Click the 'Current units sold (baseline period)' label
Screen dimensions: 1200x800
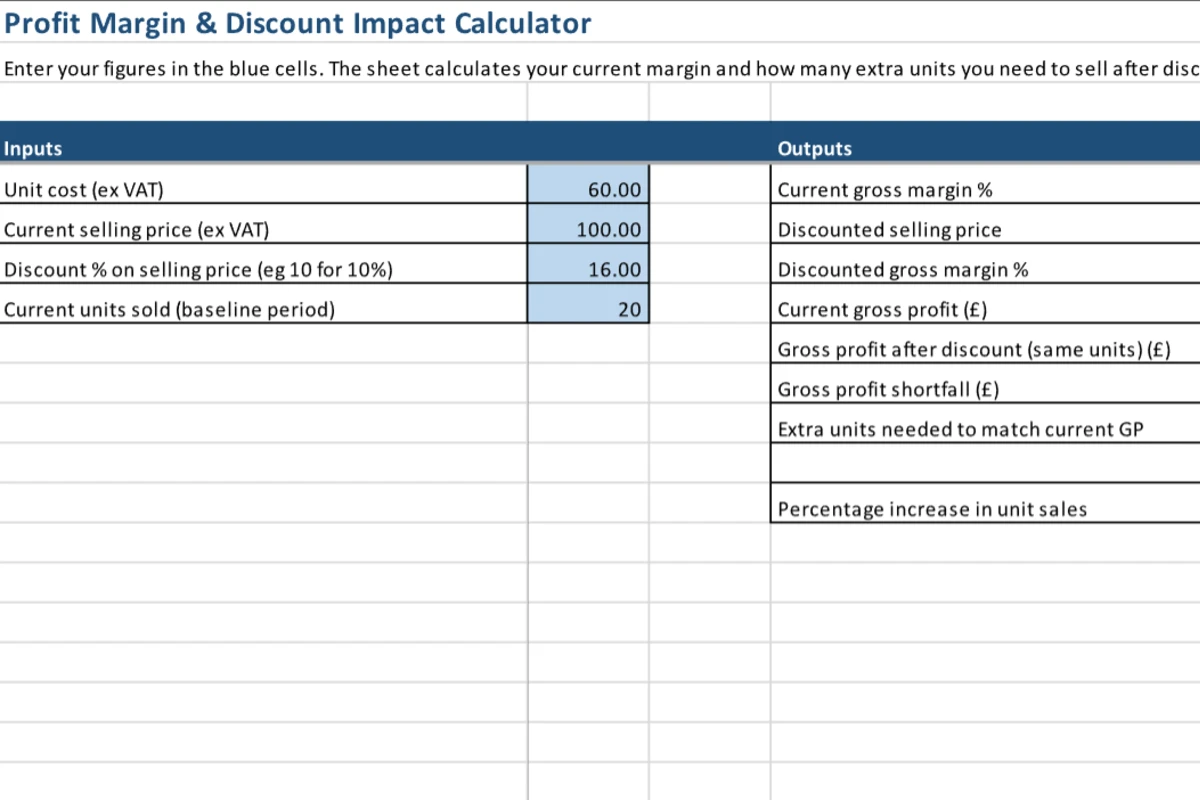pyautogui.click(x=169, y=310)
